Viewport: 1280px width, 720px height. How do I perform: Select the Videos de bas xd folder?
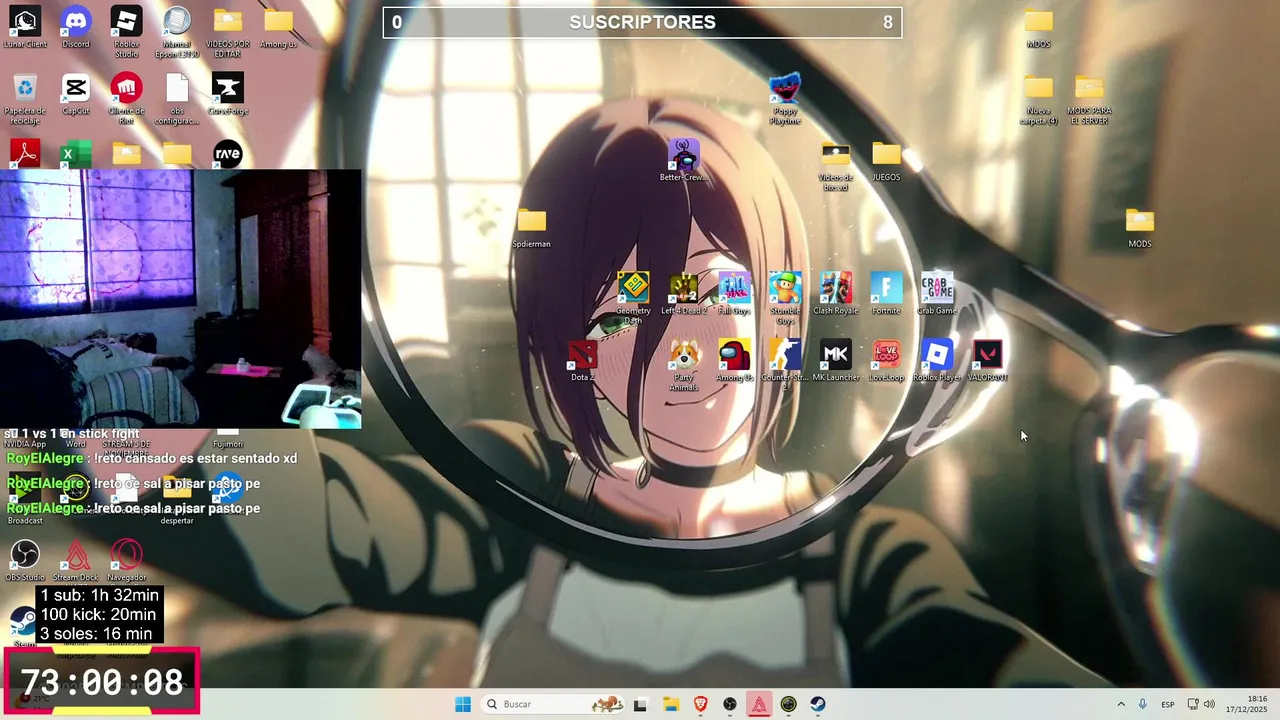[835, 165]
